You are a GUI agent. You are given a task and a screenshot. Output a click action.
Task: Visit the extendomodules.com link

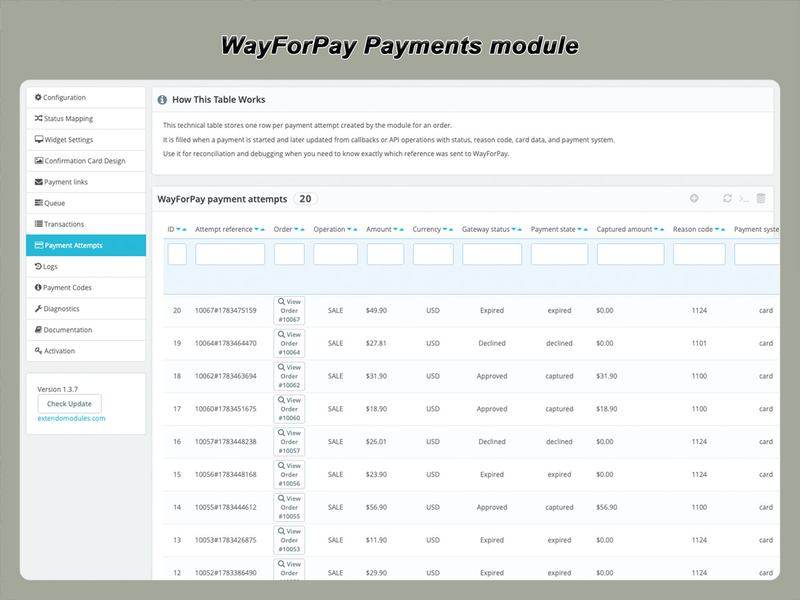click(x=71, y=418)
